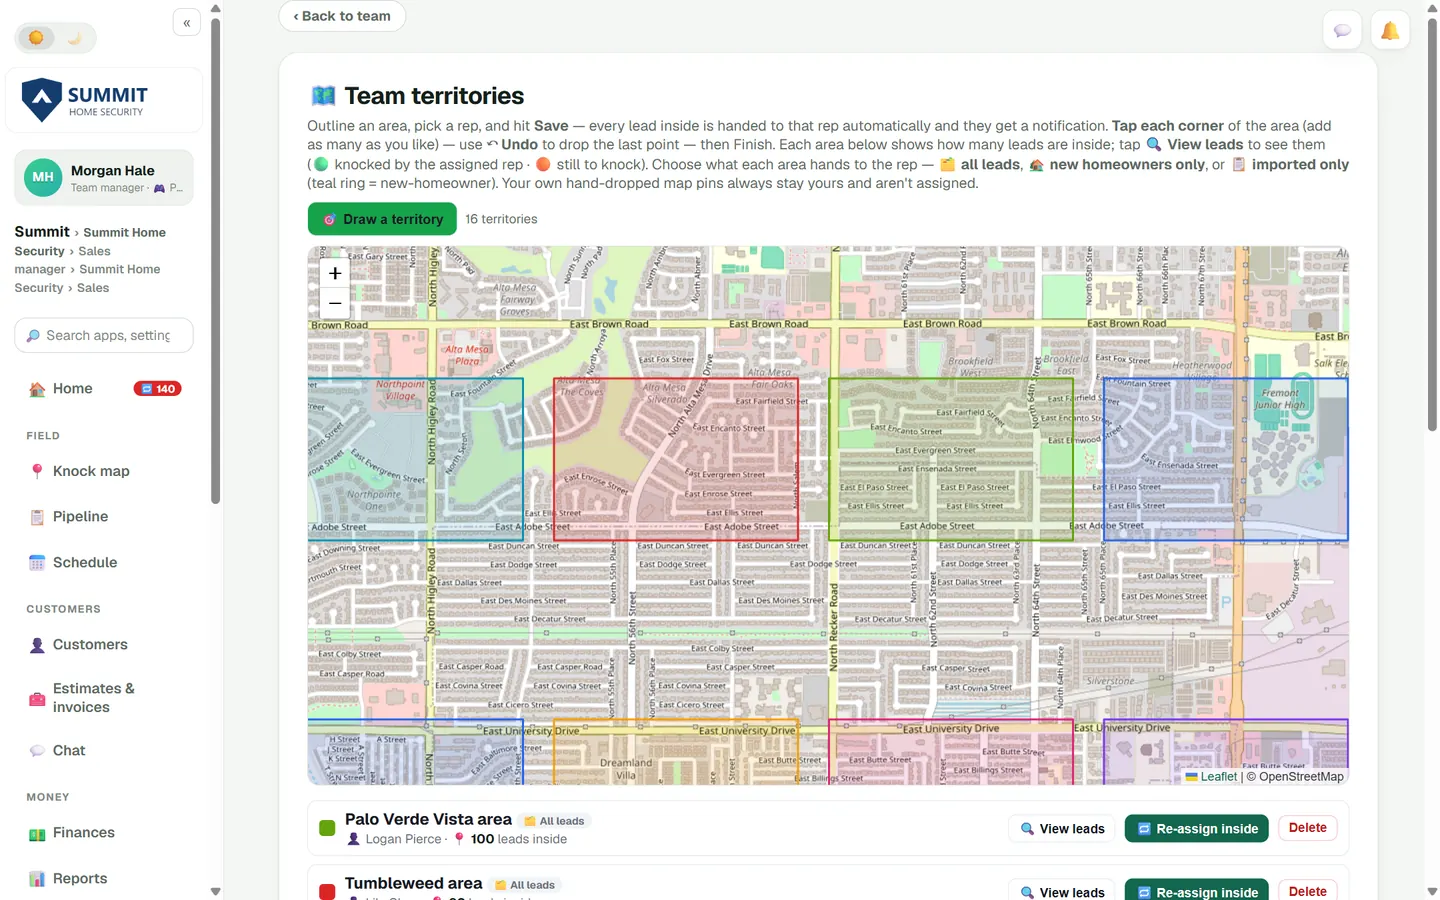Click Tumbleweed area title
The image size is (1440, 900).
click(414, 883)
